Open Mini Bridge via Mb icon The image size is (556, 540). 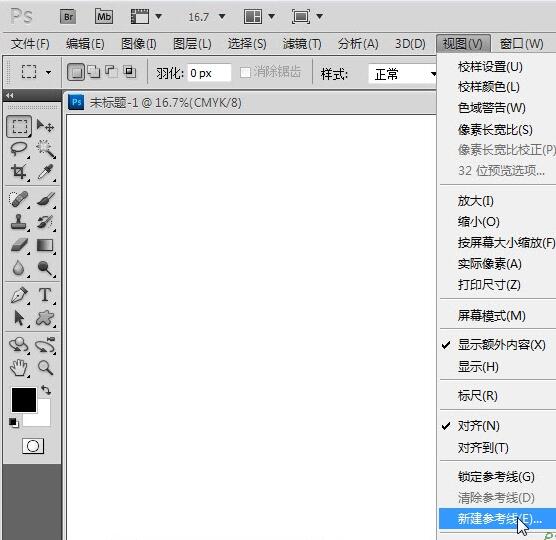[x=104, y=17]
